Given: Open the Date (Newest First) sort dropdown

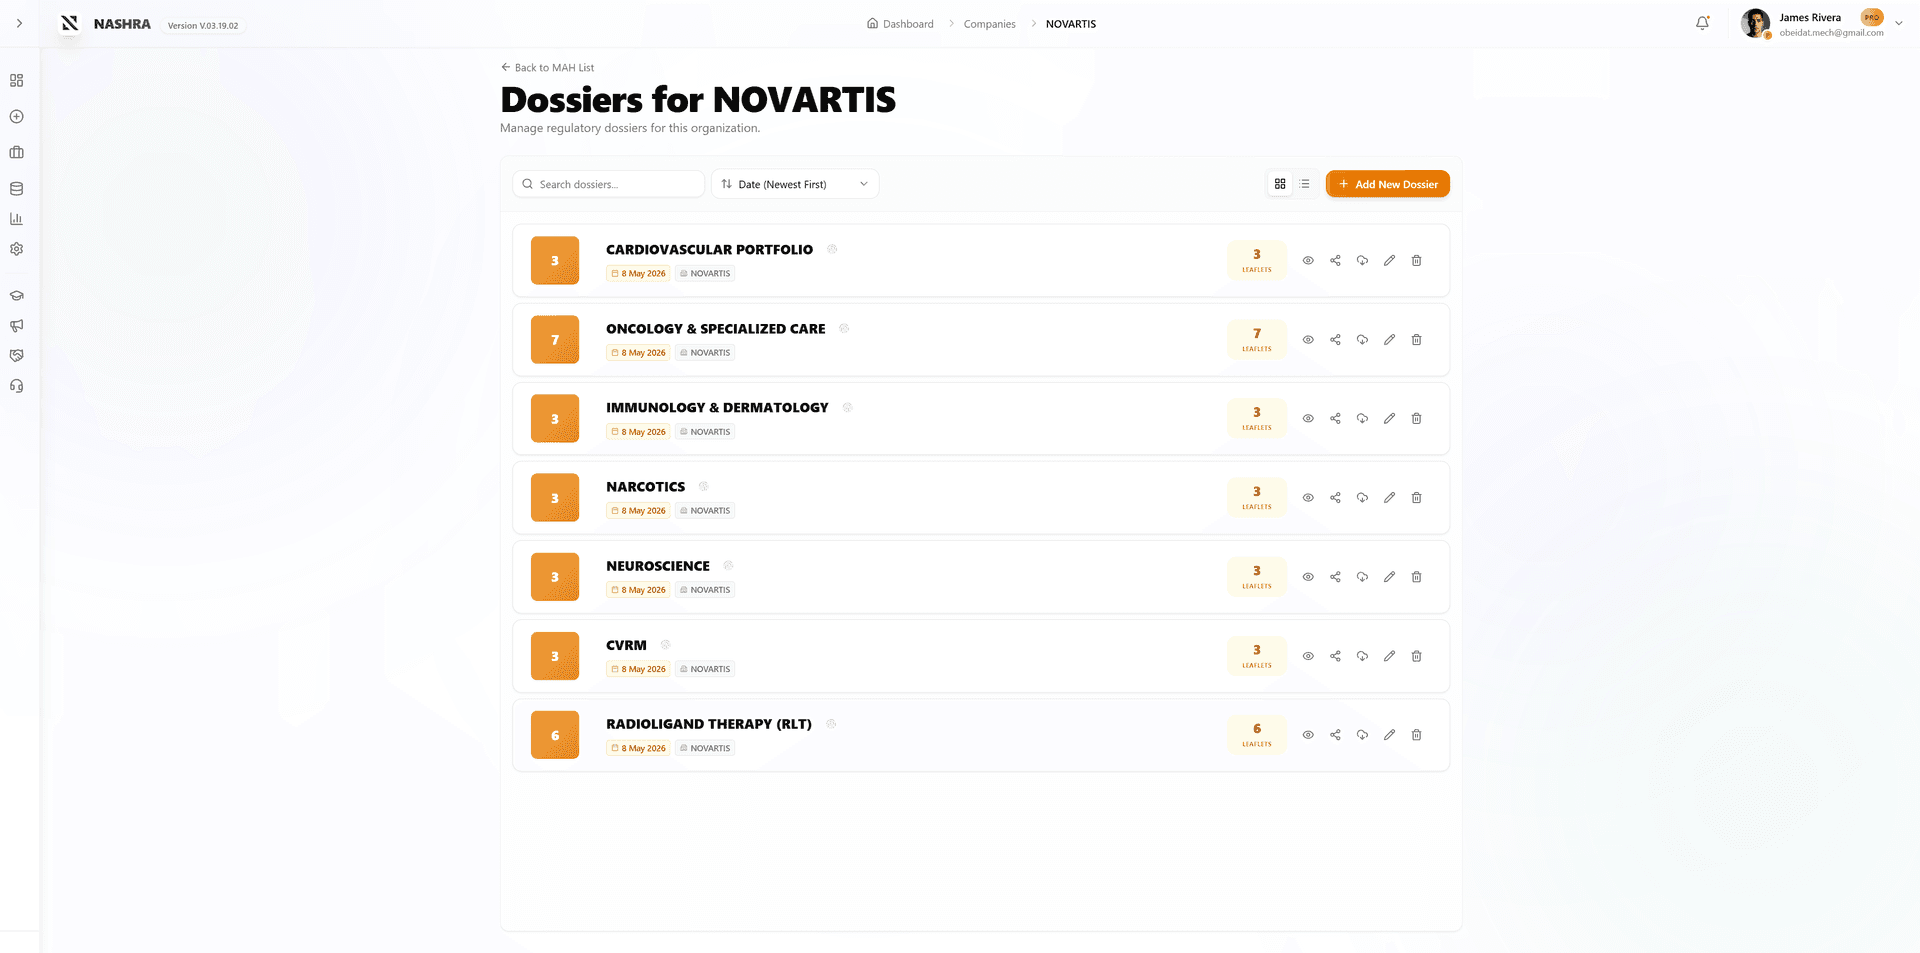Looking at the screenshot, I should coord(795,184).
